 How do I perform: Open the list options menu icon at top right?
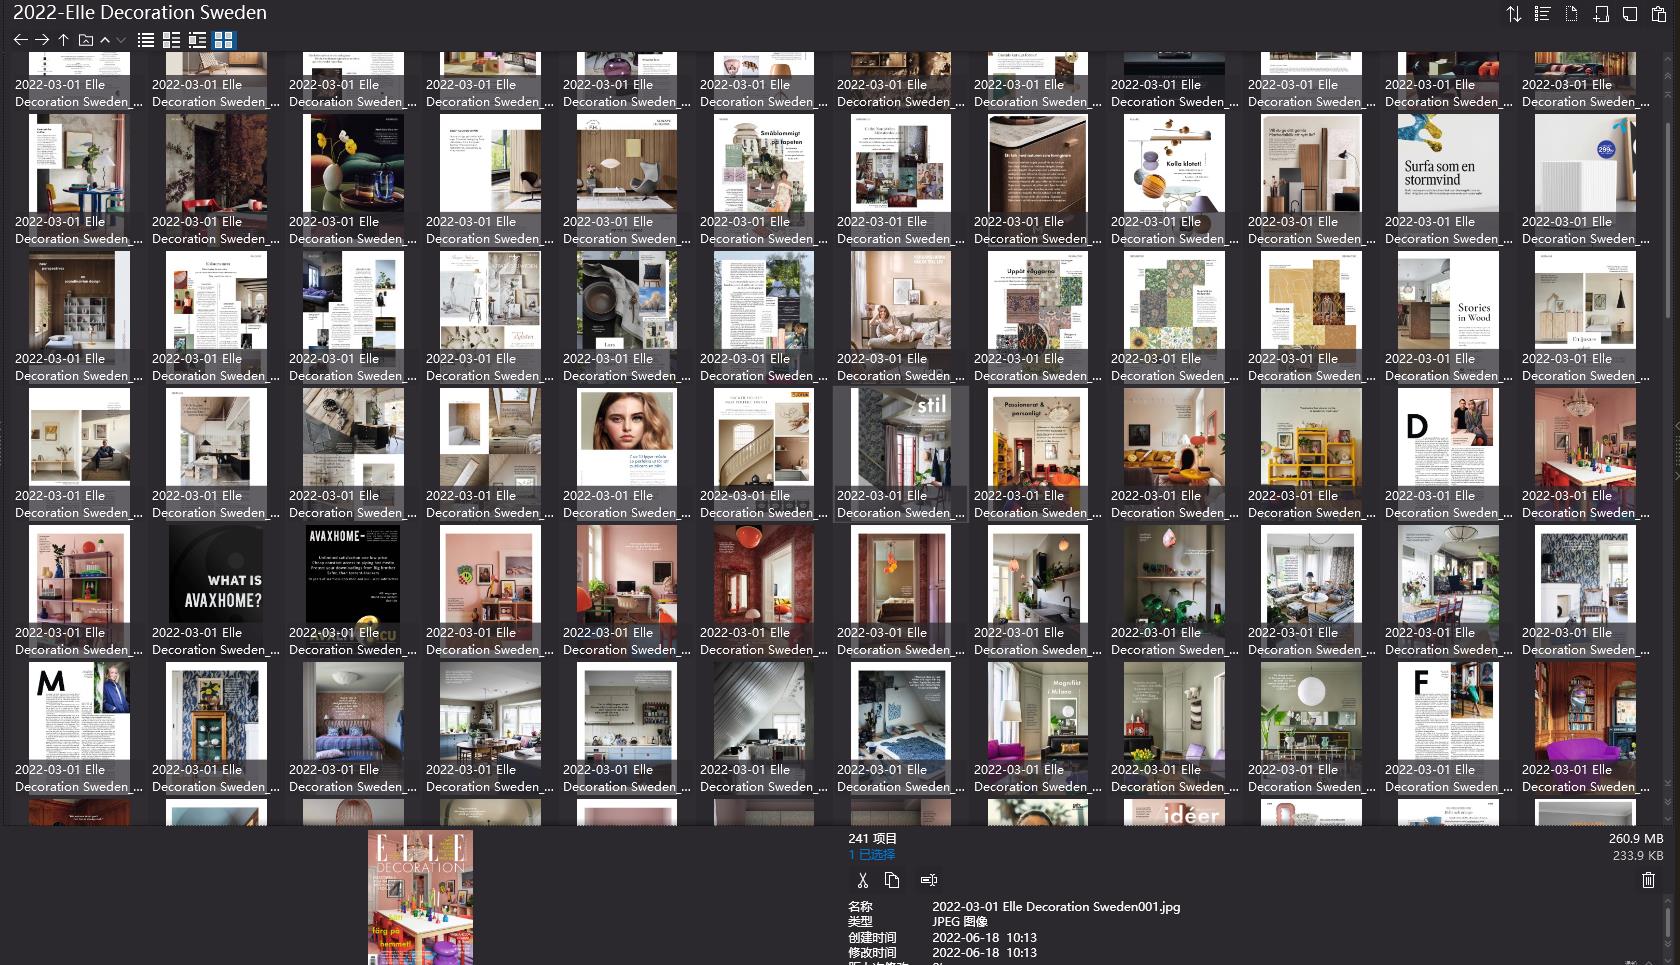click(1542, 14)
